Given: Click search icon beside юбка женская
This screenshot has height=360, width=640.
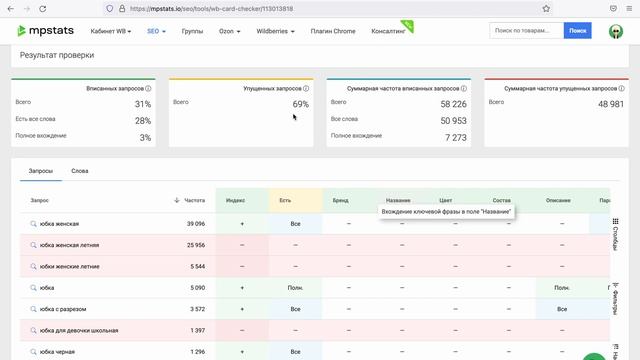Looking at the screenshot, I should [x=33, y=224].
